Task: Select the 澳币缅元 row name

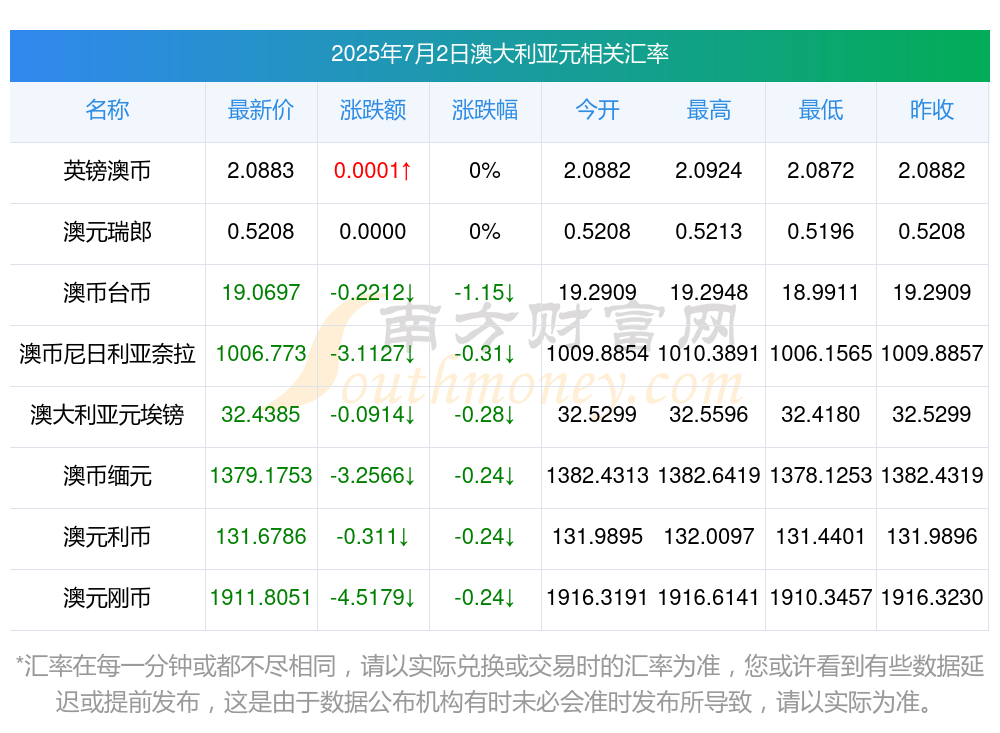Action: [x=107, y=476]
